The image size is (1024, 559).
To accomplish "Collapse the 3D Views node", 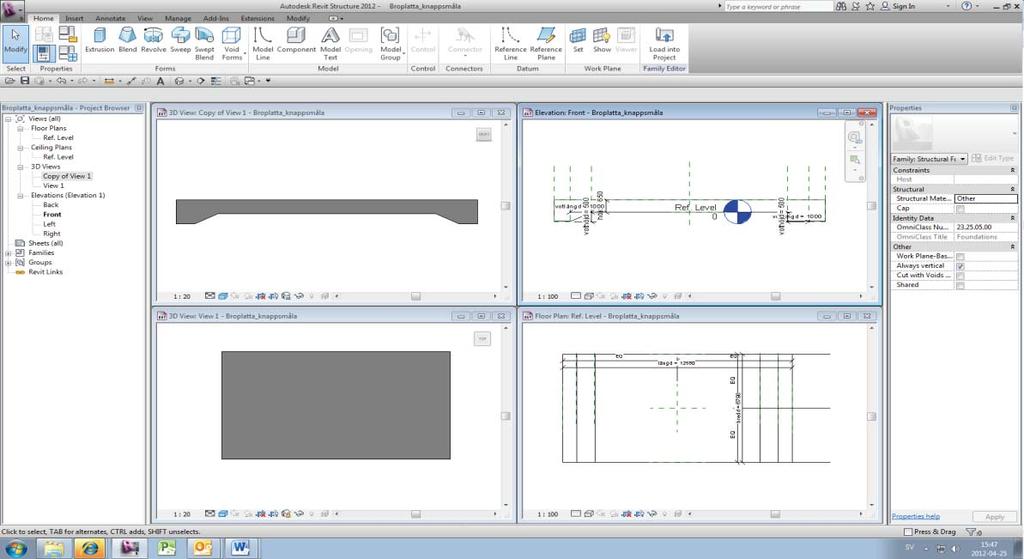I will (x=20, y=167).
